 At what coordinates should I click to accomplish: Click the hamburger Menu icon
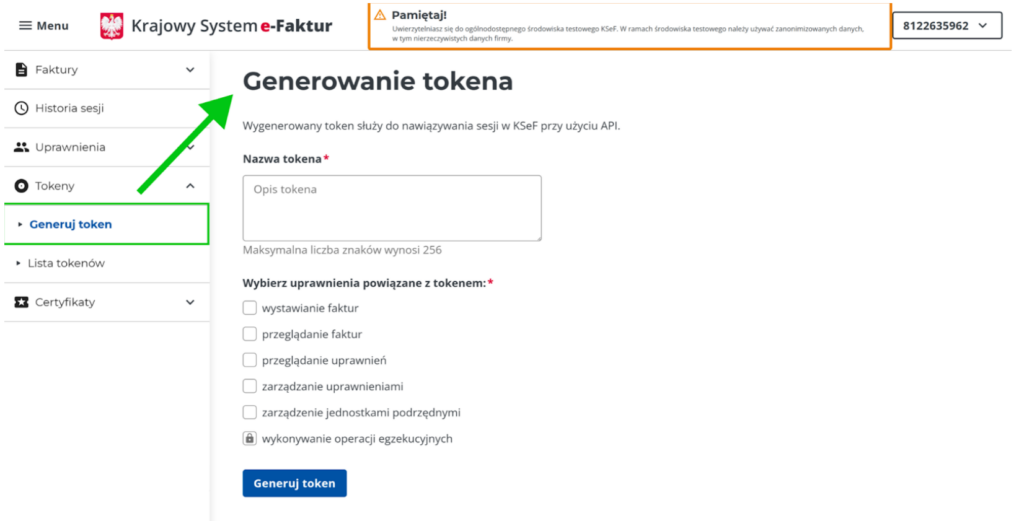(x=25, y=26)
